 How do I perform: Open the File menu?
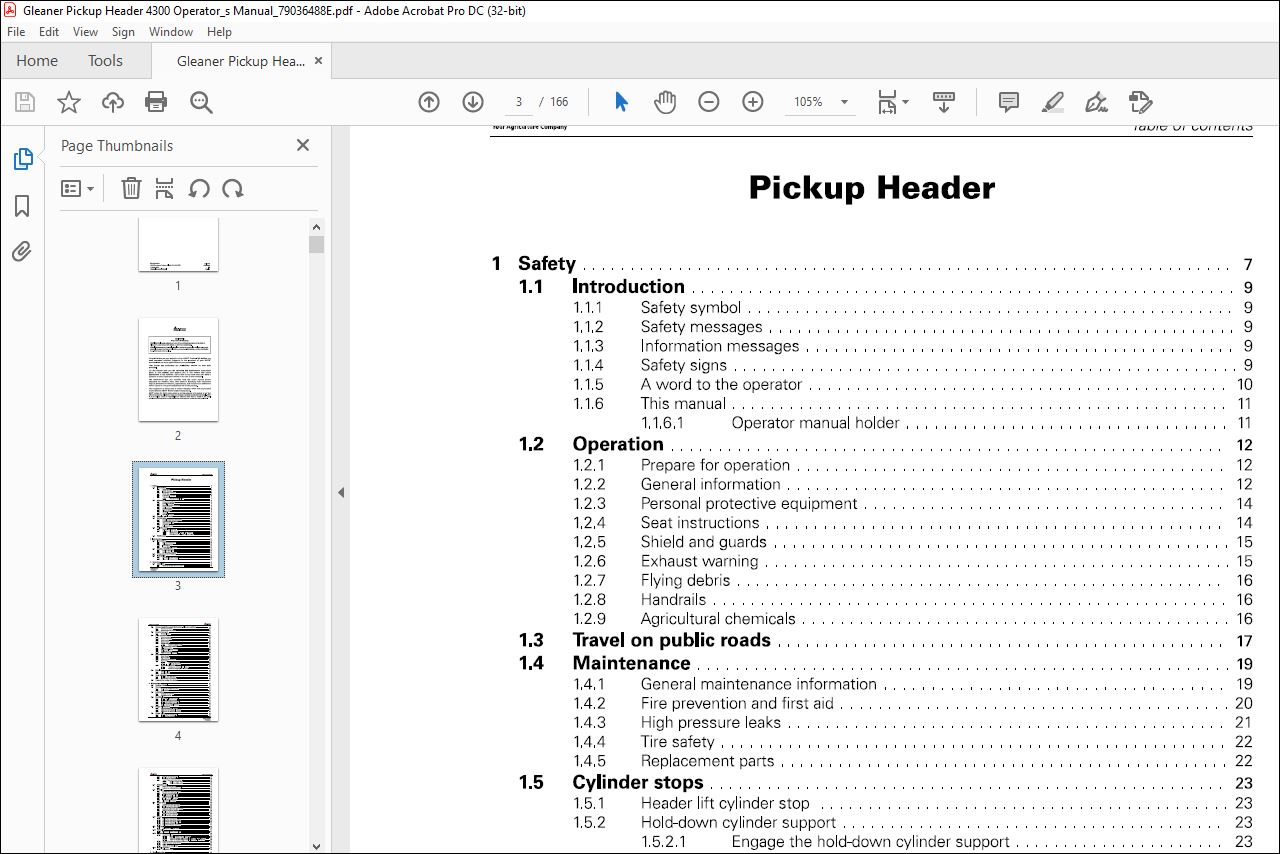(16, 32)
